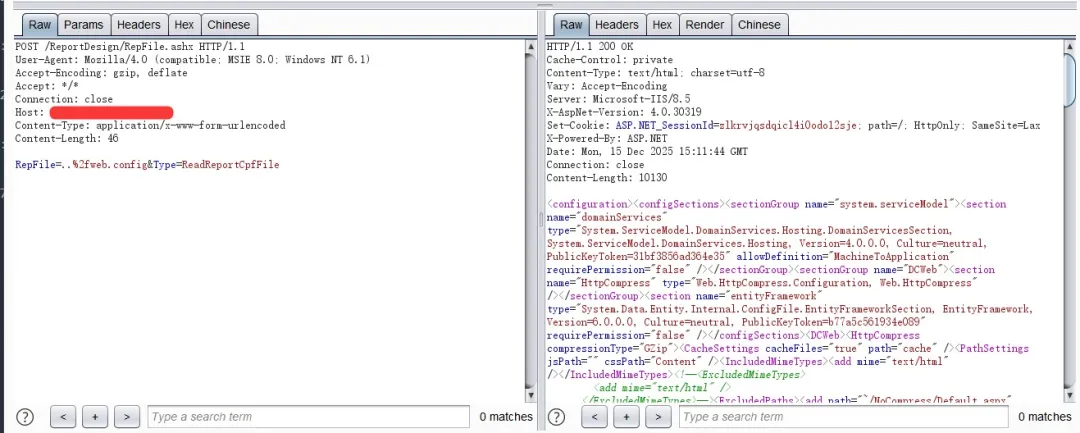The width and height of the screenshot is (1080, 433).
Task: Go to previous match in response search
Action: (x=594, y=416)
